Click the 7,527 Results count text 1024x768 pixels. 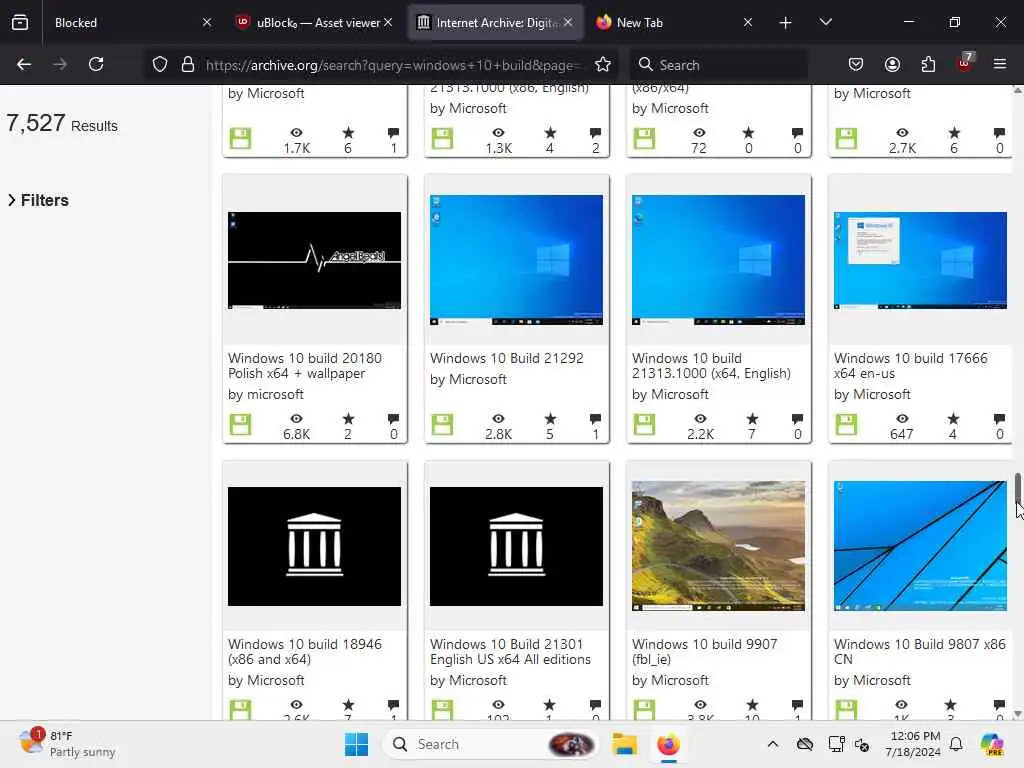tap(62, 123)
